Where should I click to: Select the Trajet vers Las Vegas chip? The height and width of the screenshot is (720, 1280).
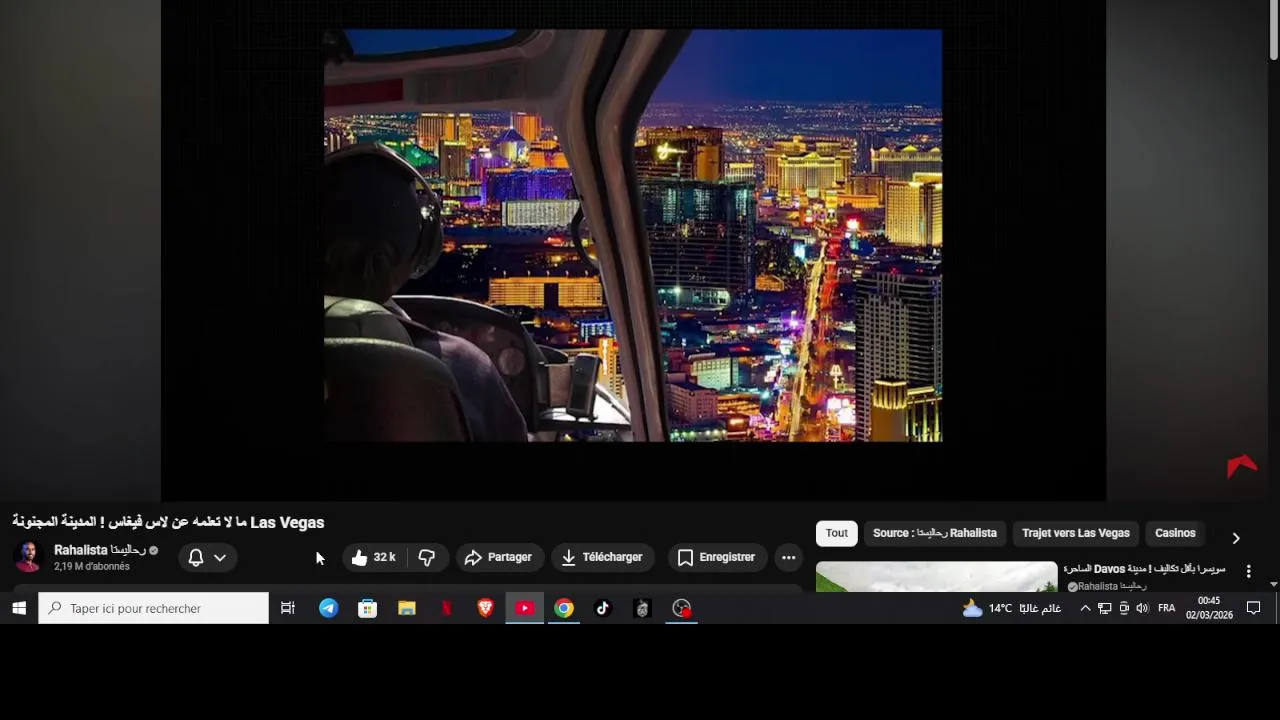pos(1075,533)
